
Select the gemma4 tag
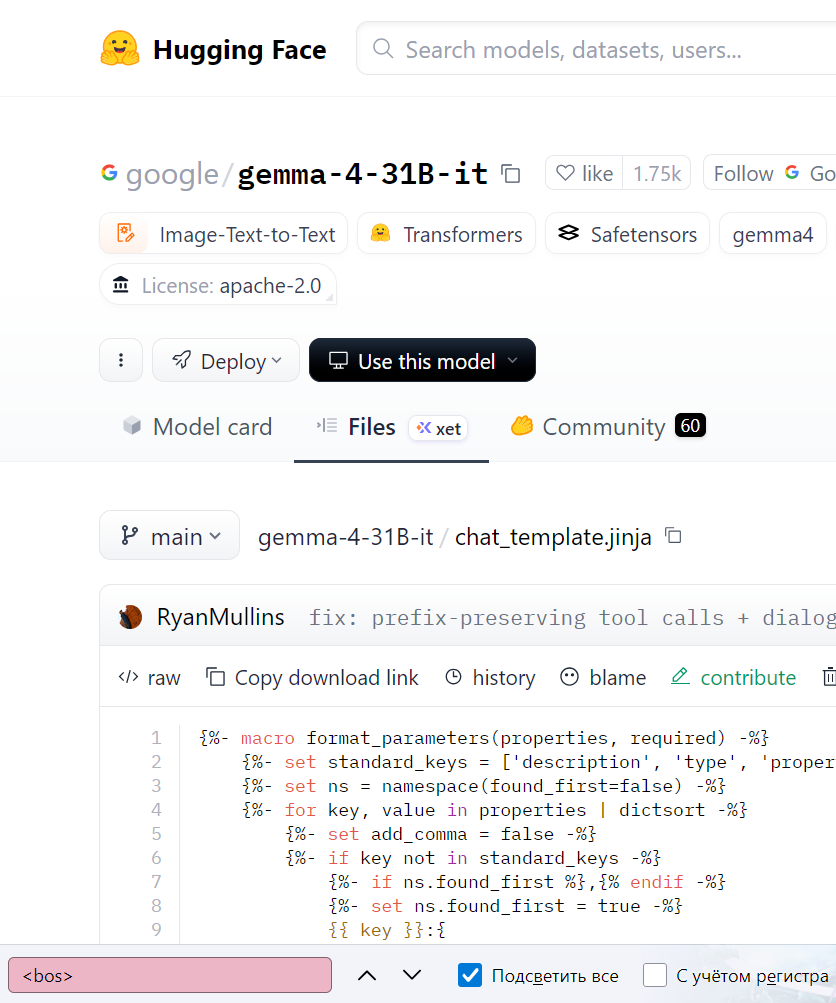tap(773, 233)
